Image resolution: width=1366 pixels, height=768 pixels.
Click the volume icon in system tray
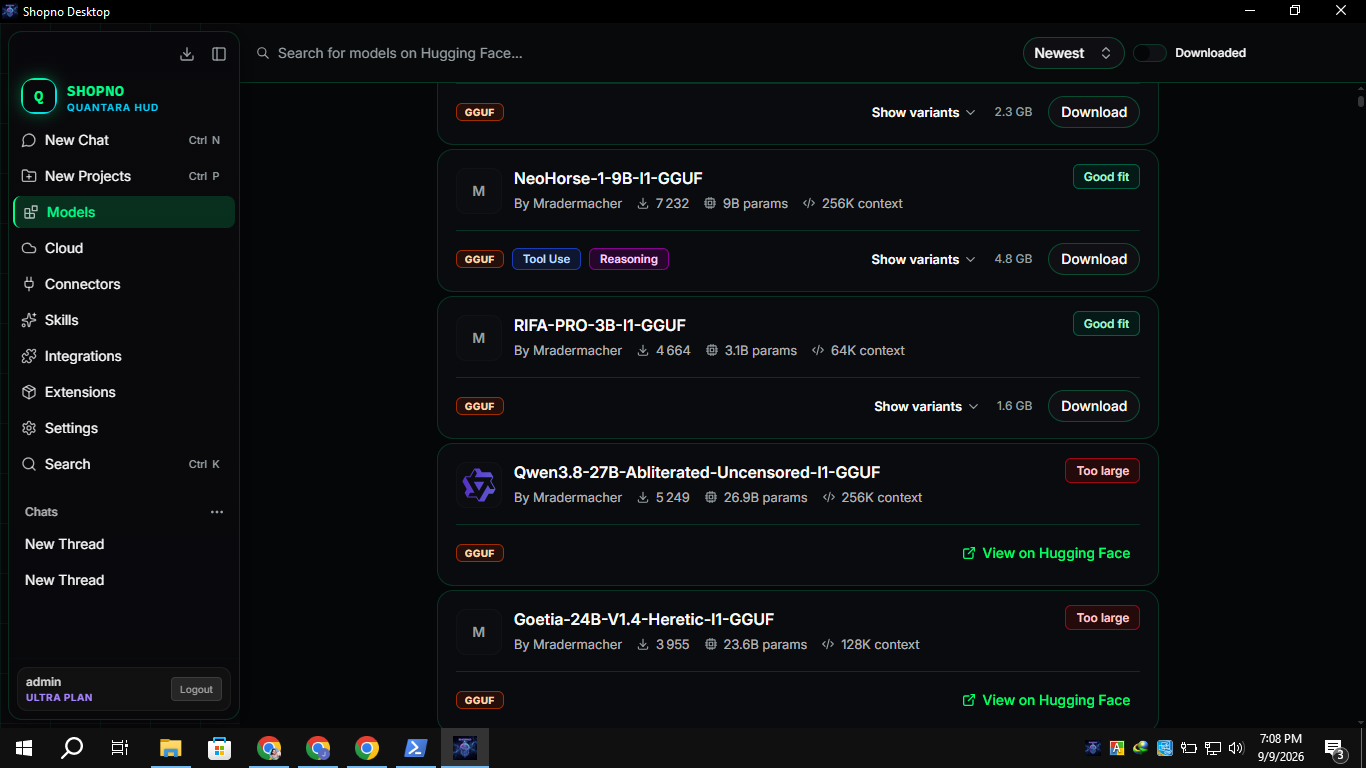1236,748
